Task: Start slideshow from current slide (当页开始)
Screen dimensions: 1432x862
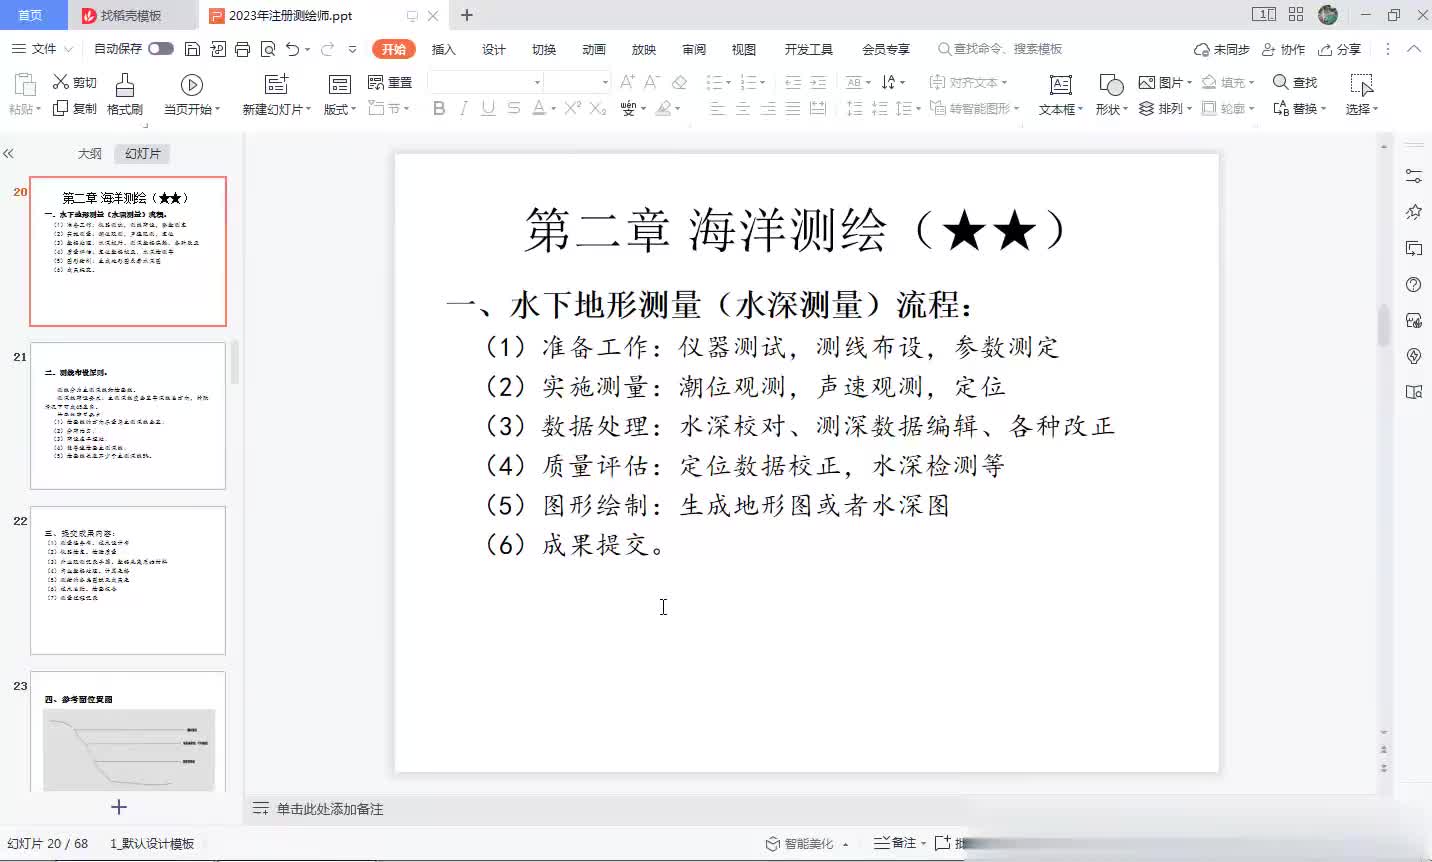Action: pyautogui.click(x=192, y=86)
